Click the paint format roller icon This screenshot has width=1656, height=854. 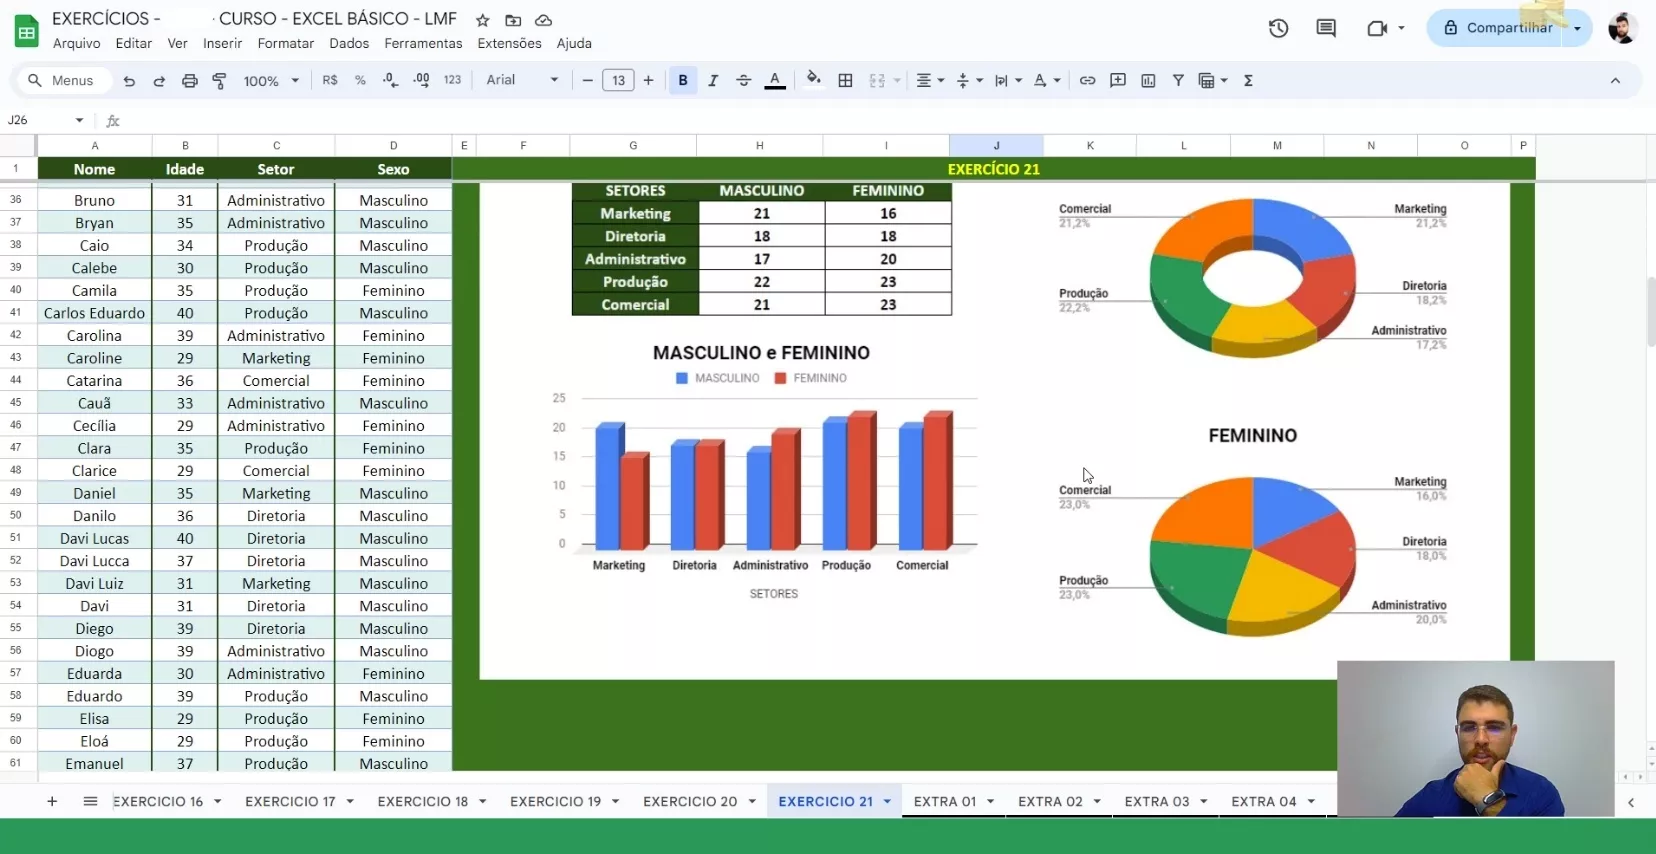click(220, 81)
